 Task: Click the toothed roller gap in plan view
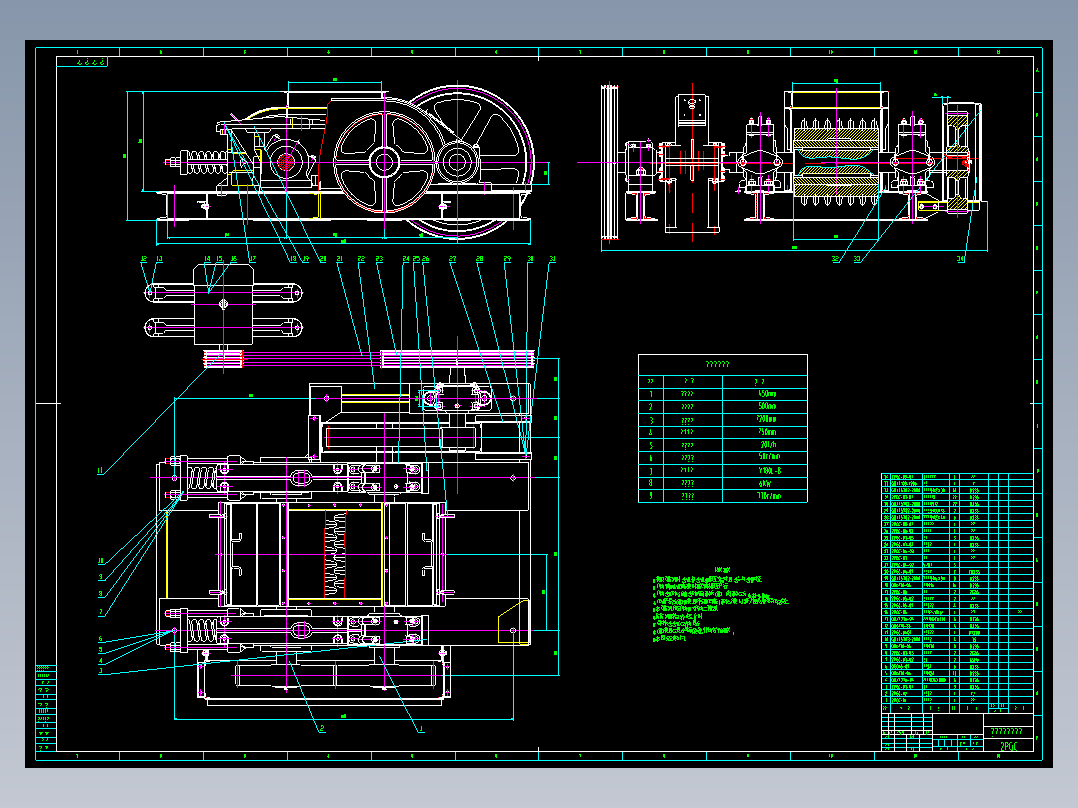335,554
